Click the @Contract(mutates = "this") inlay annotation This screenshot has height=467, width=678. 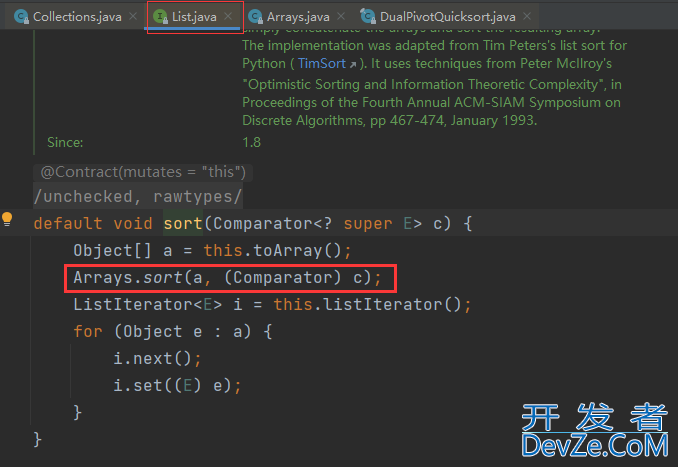(143, 172)
